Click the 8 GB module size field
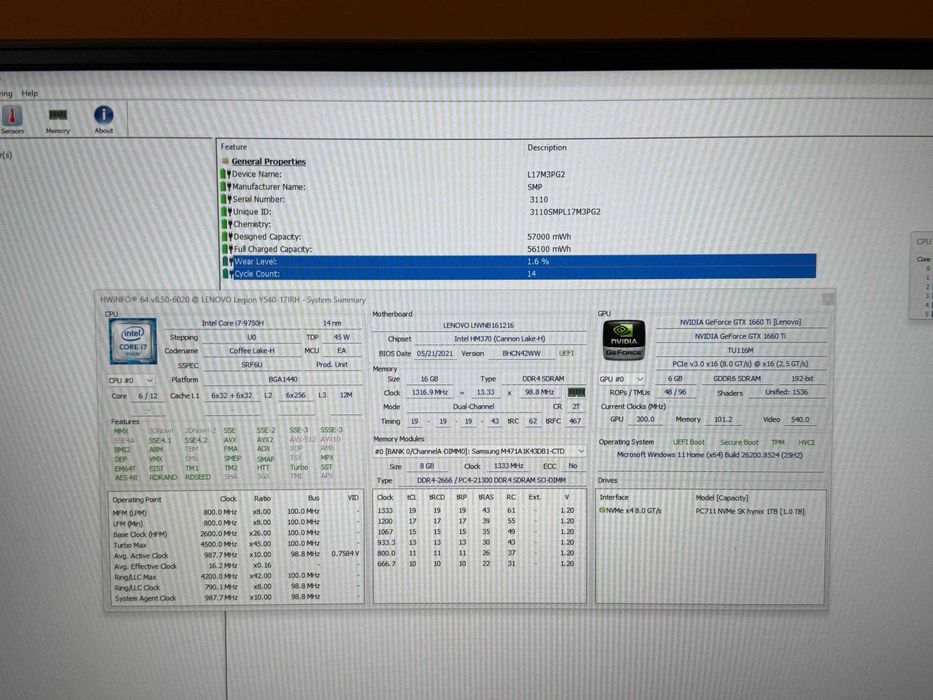The image size is (933, 700). 427,466
